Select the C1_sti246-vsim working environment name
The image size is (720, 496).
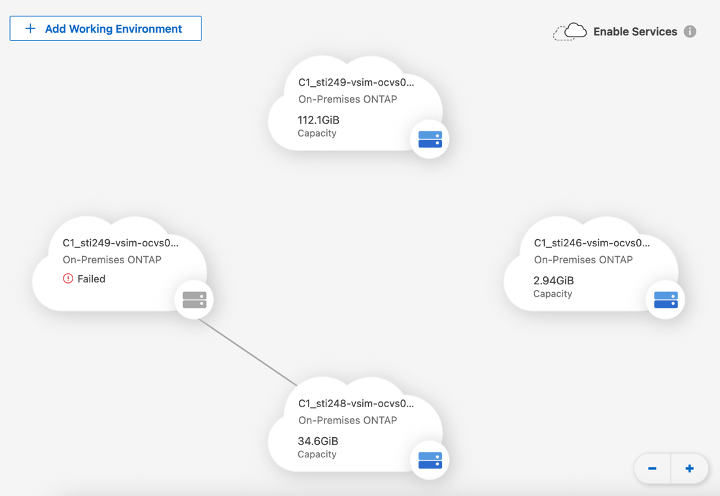pyautogui.click(x=592, y=243)
